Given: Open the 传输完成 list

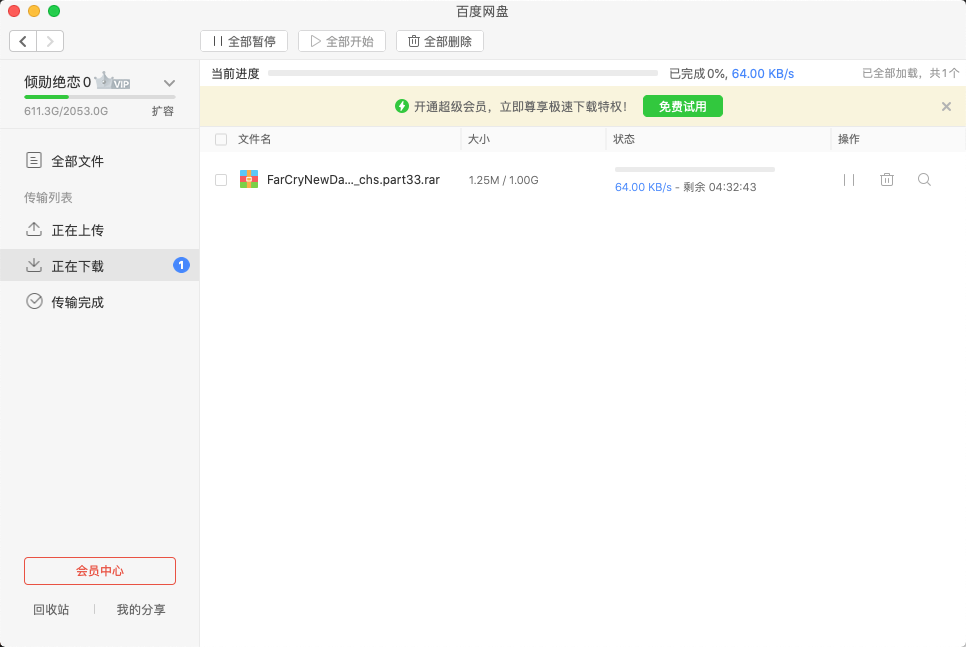Looking at the screenshot, I should (99, 302).
